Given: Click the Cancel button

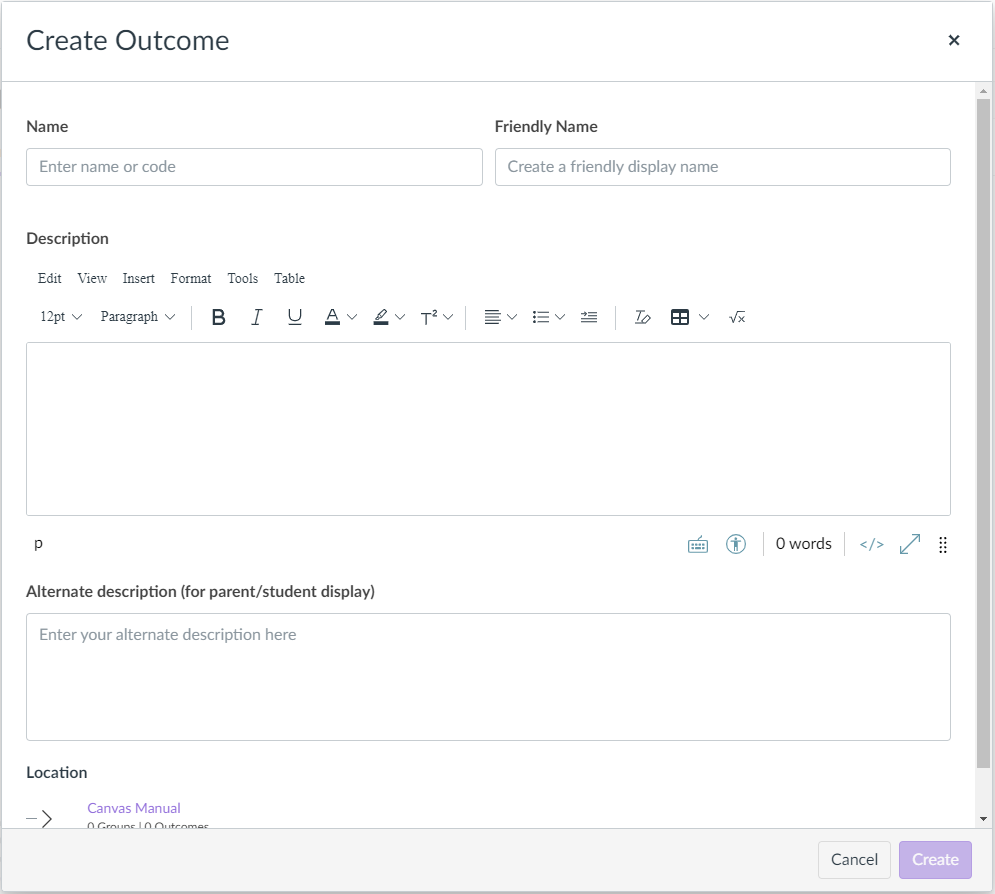Looking at the screenshot, I should tap(854, 859).
